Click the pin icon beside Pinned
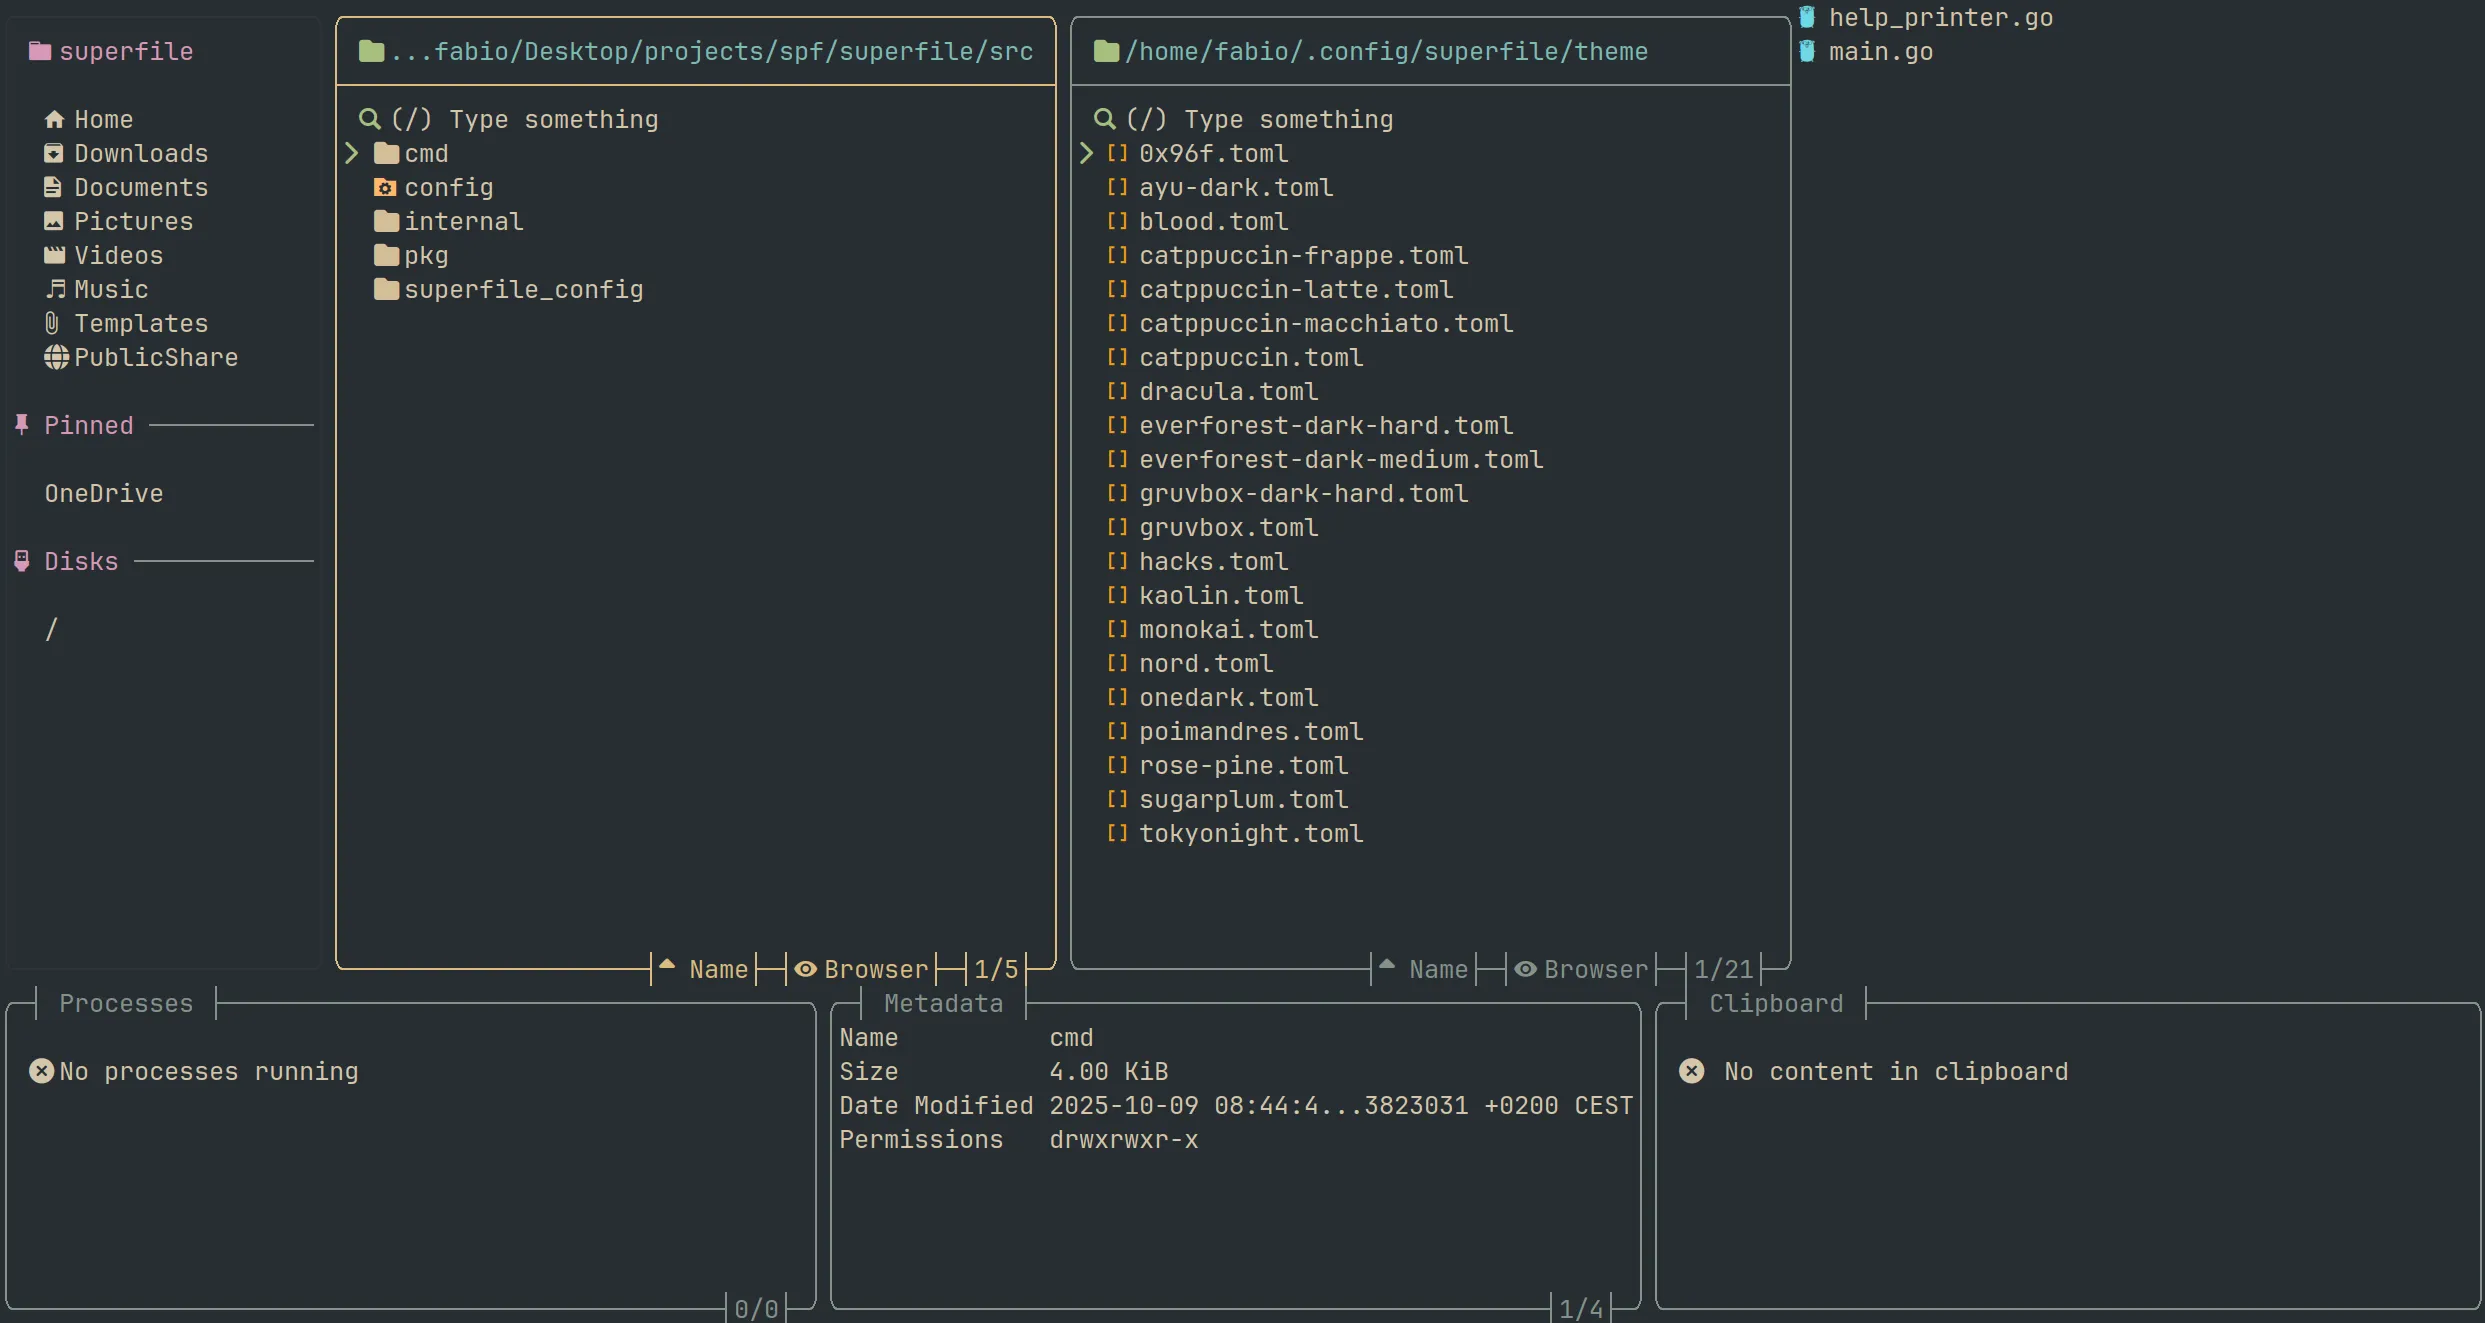 [20, 424]
